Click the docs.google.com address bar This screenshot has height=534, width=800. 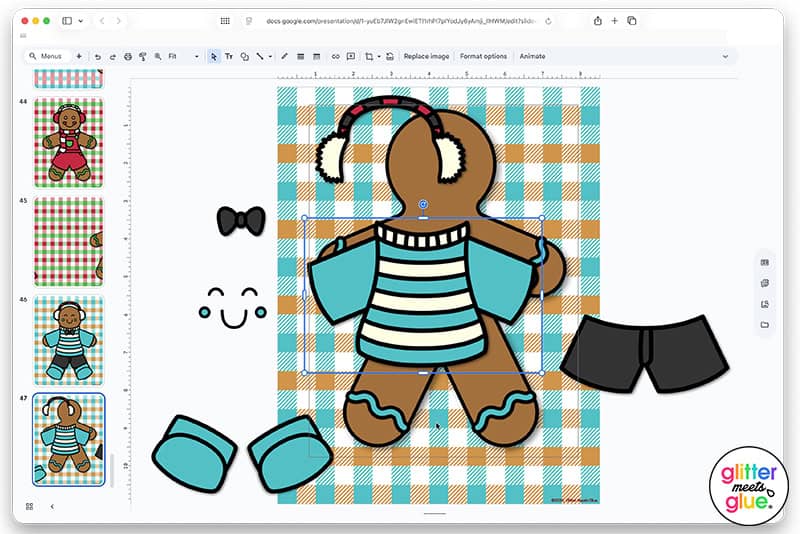401,21
